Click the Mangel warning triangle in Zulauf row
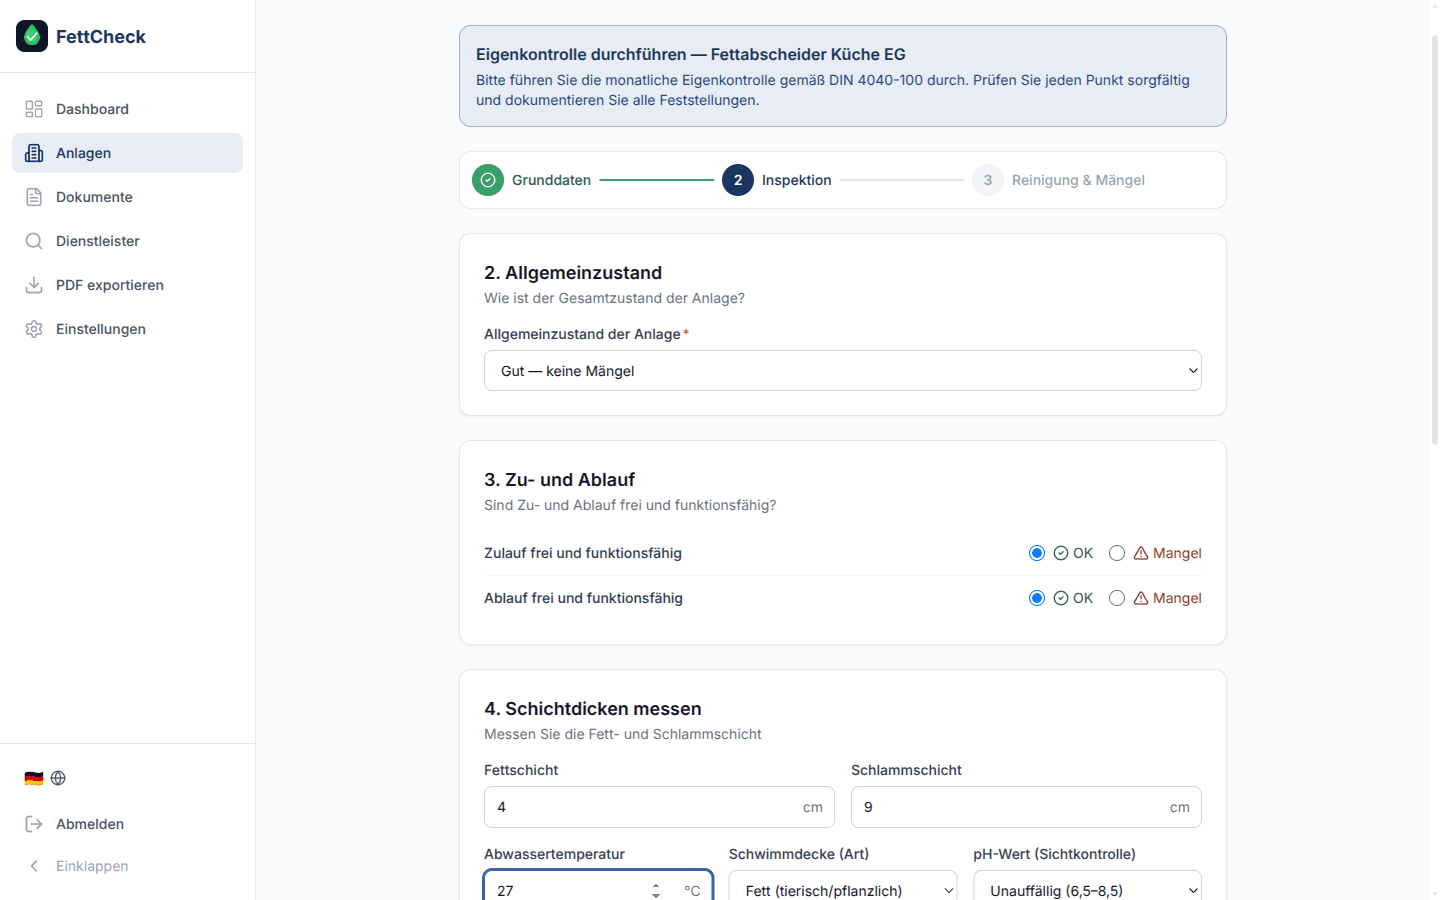The height and width of the screenshot is (900, 1440). click(1141, 553)
